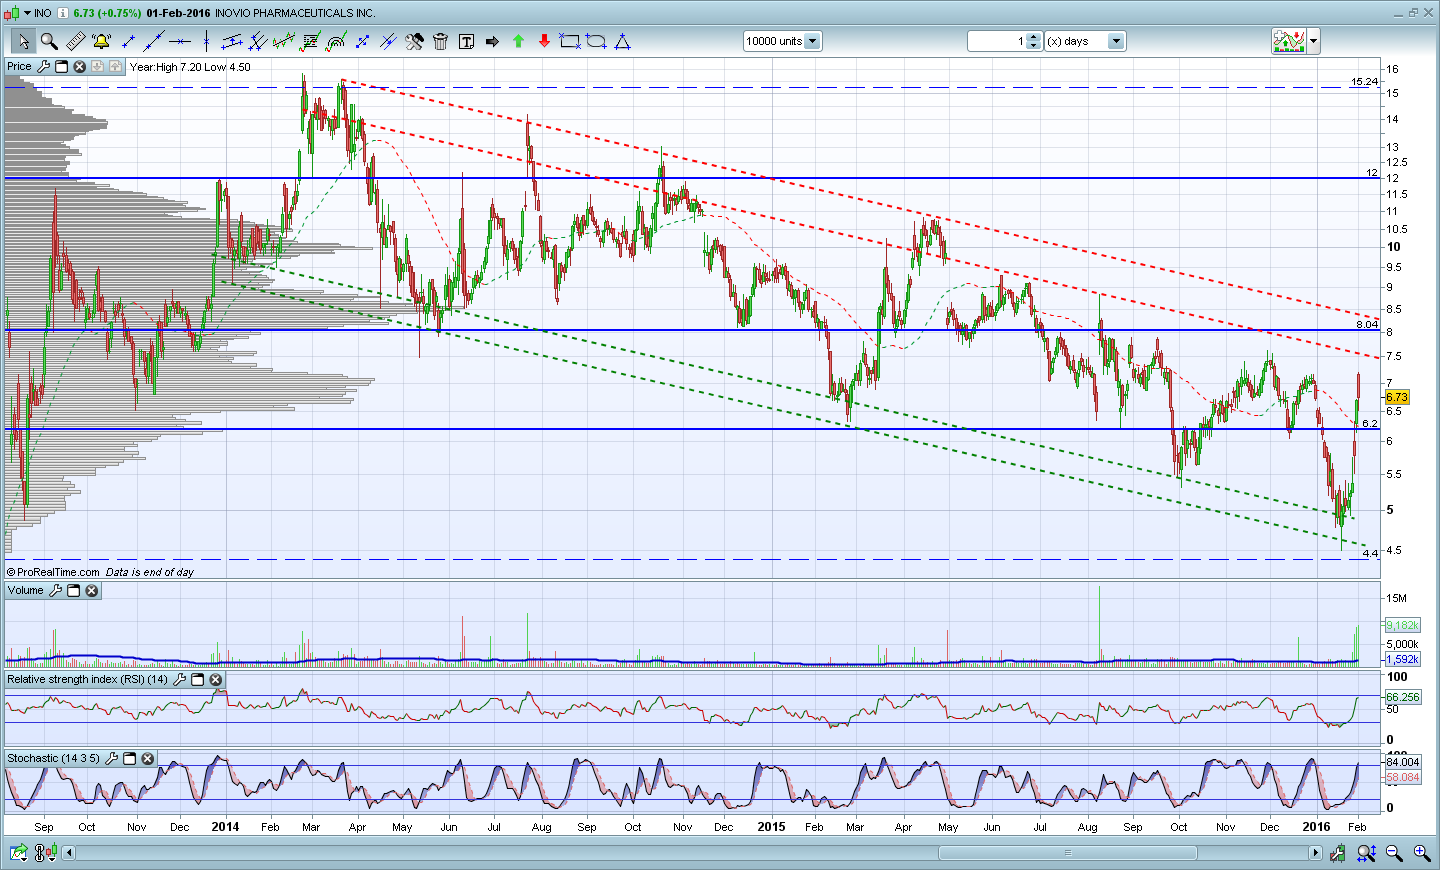Open Volume panel wrench settings

[x=55, y=591]
